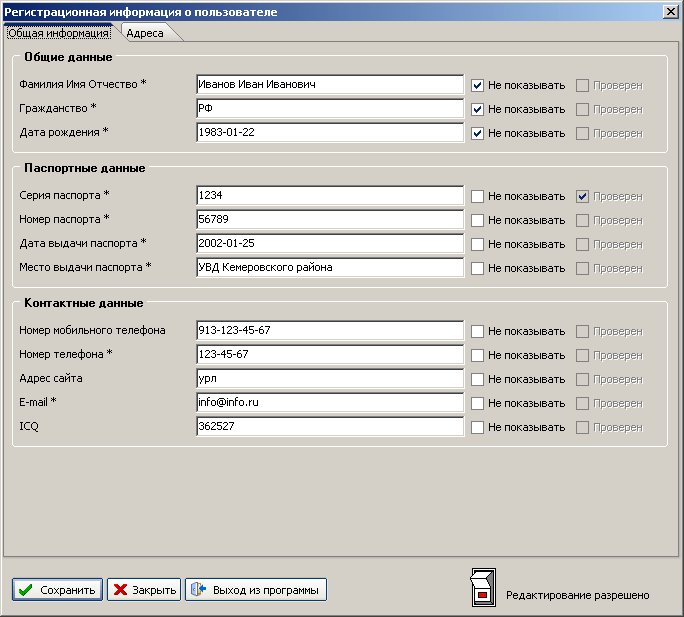The image size is (684, 617).
Task: Check 'Не показывать' for E-mail
Action: point(478,403)
